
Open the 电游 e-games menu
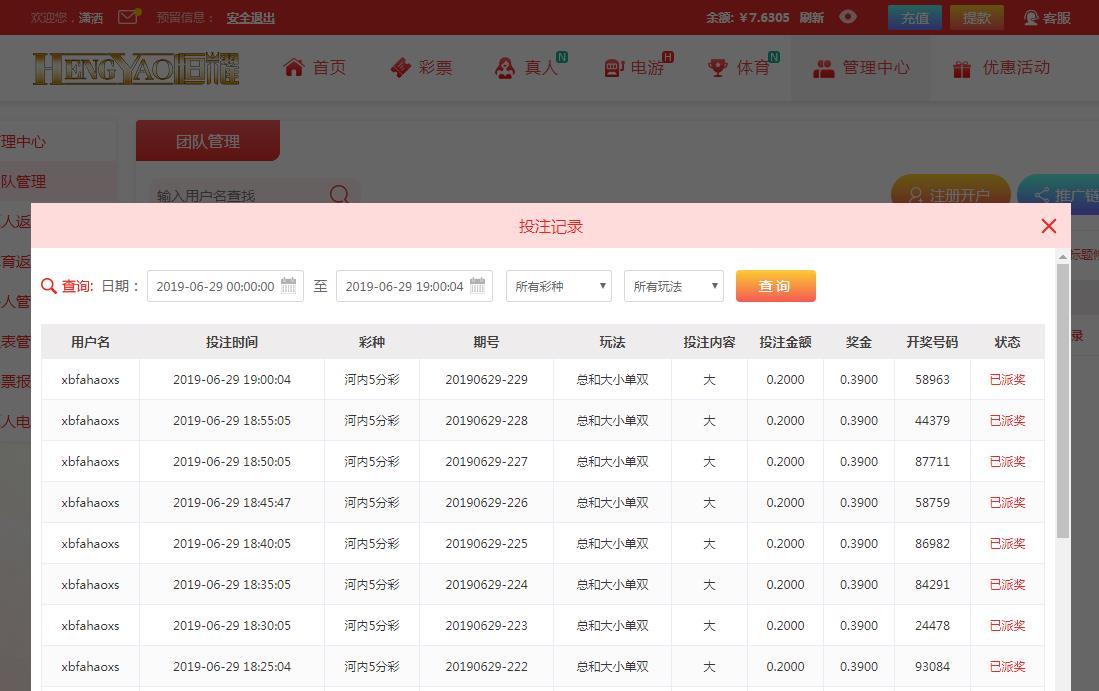(638, 67)
